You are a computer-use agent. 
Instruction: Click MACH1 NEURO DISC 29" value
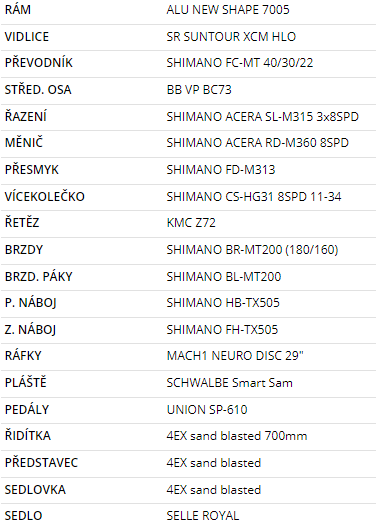(x=235, y=356)
